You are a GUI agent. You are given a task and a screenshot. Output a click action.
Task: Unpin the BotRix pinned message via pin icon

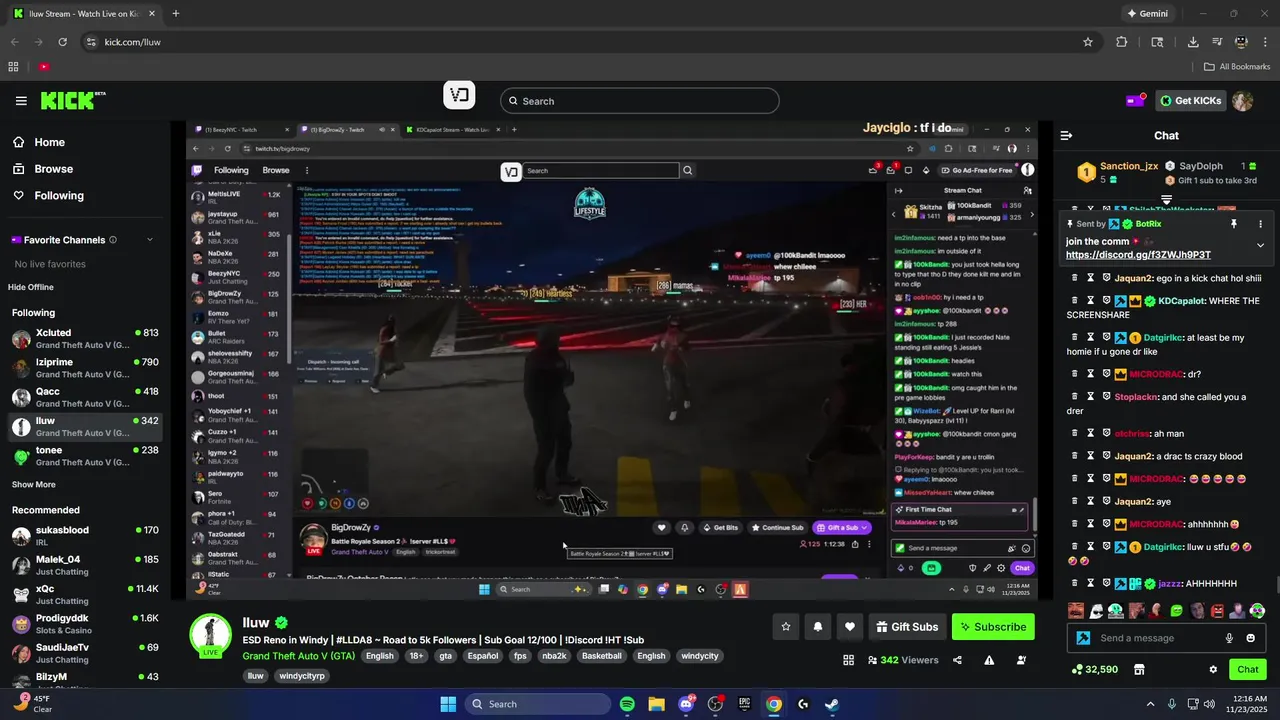click(x=1234, y=224)
